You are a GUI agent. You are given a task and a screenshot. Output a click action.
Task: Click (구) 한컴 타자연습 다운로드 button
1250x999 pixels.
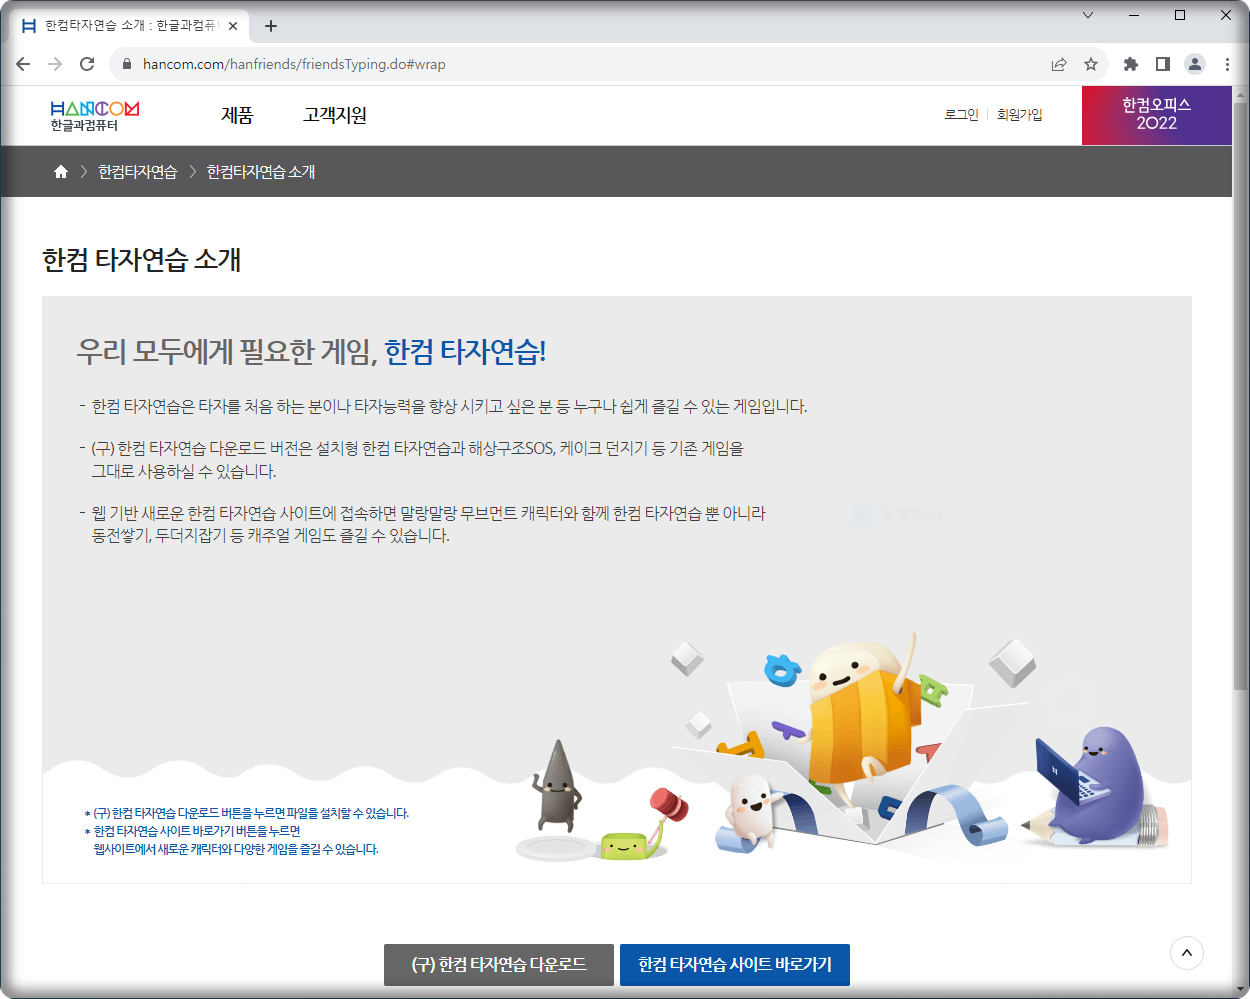[499, 965]
